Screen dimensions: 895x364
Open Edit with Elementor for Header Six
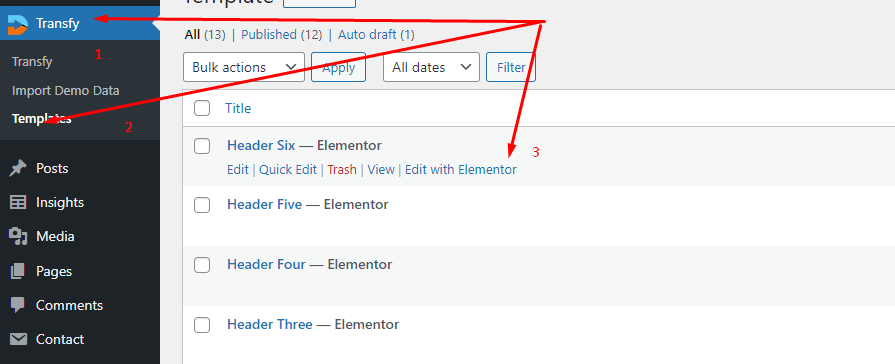(x=461, y=169)
